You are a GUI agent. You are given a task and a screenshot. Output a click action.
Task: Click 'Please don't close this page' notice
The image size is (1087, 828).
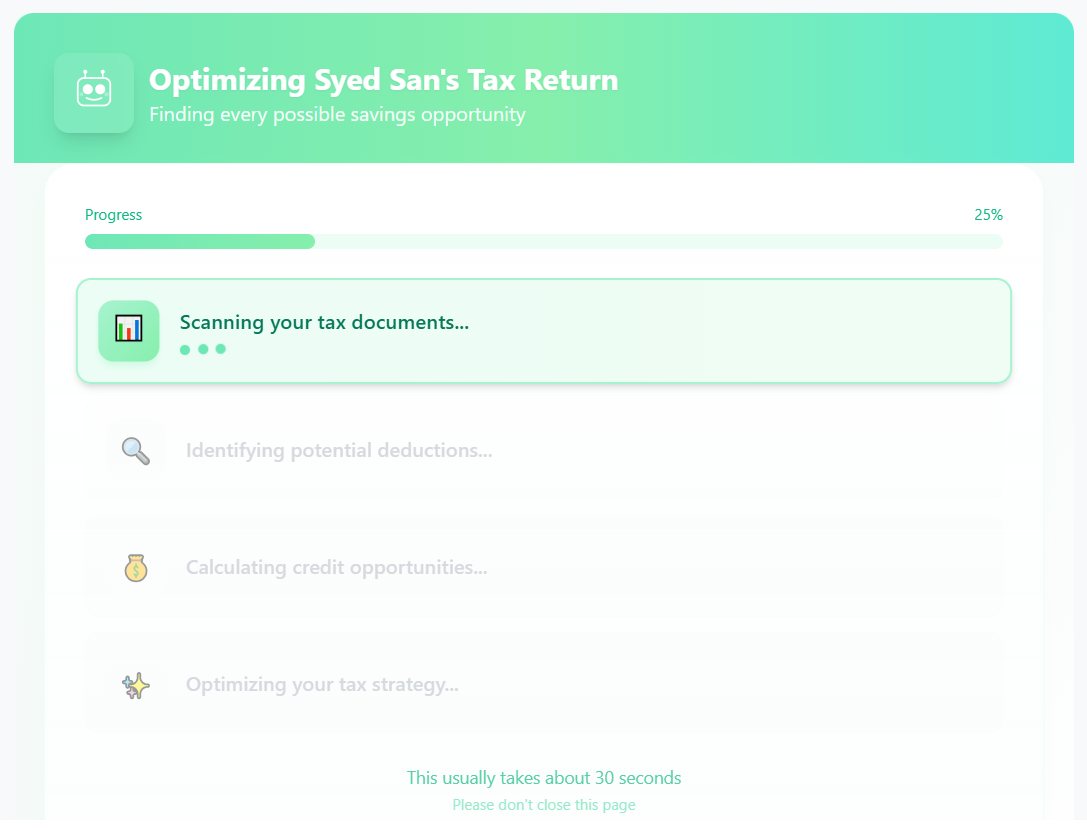pos(544,805)
